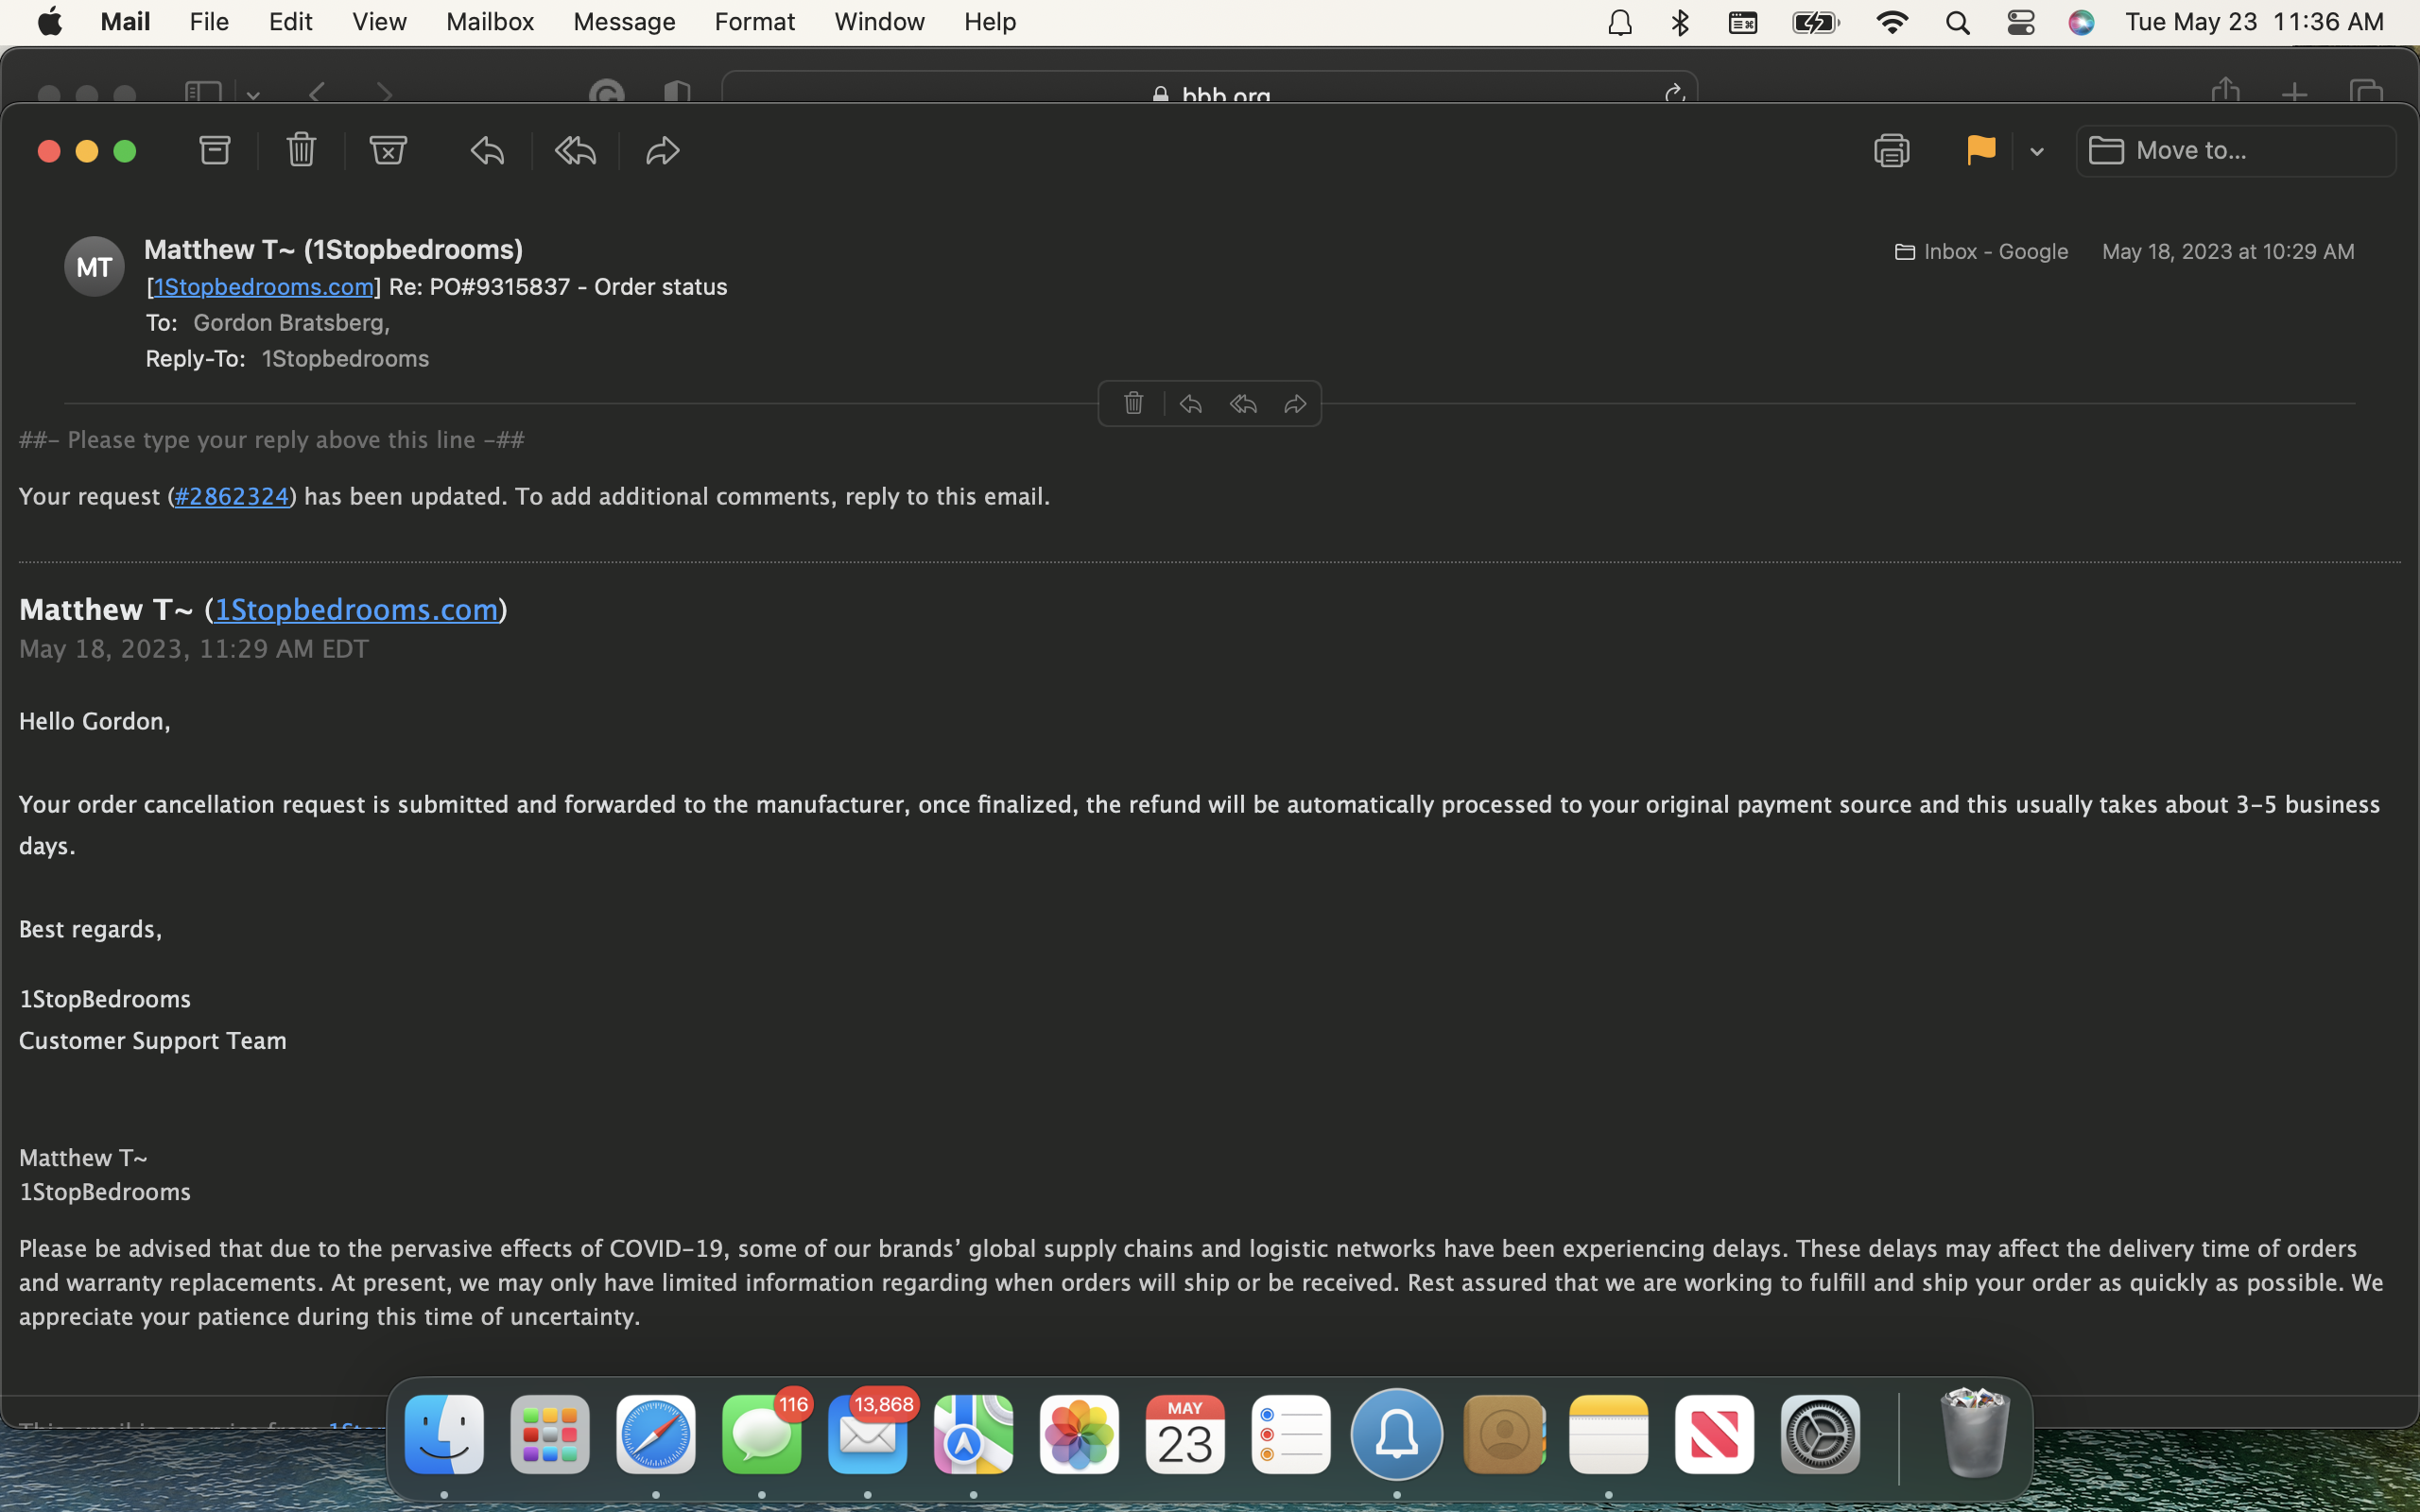Delete the email using the toolbar trash icon
The width and height of the screenshot is (2420, 1512).
click(x=301, y=151)
